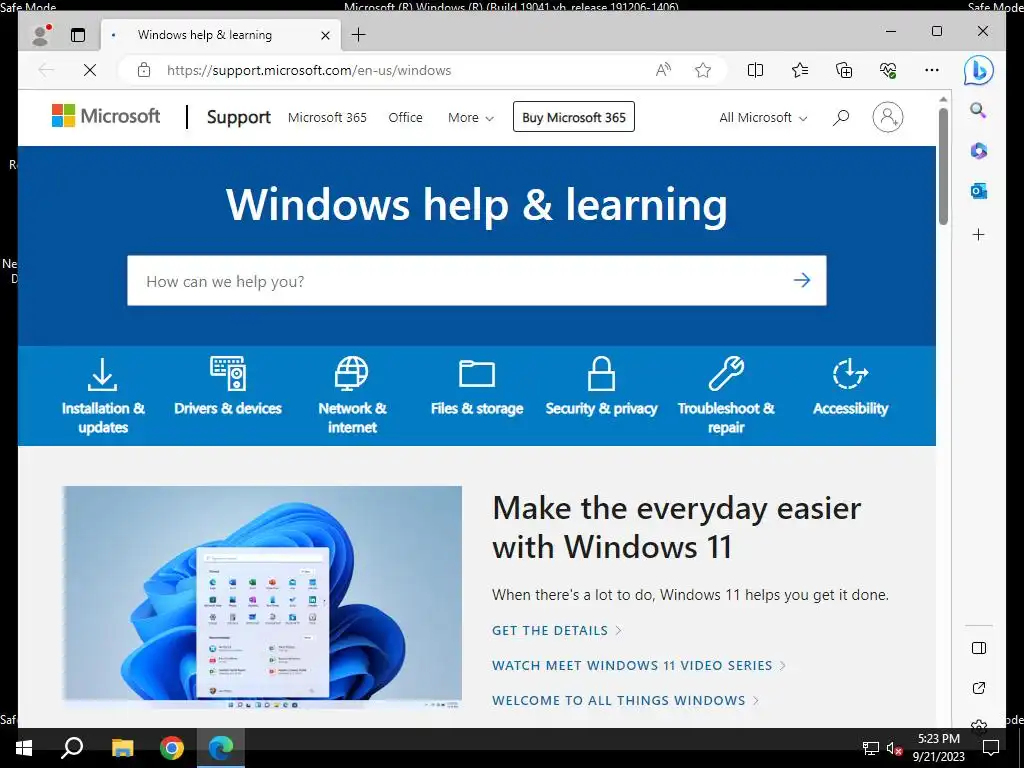The height and width of the screenshot is (768, 1024).
Task: Open Bing chat sidebar button
Action: pyautogui.click(x=979, y=71)
